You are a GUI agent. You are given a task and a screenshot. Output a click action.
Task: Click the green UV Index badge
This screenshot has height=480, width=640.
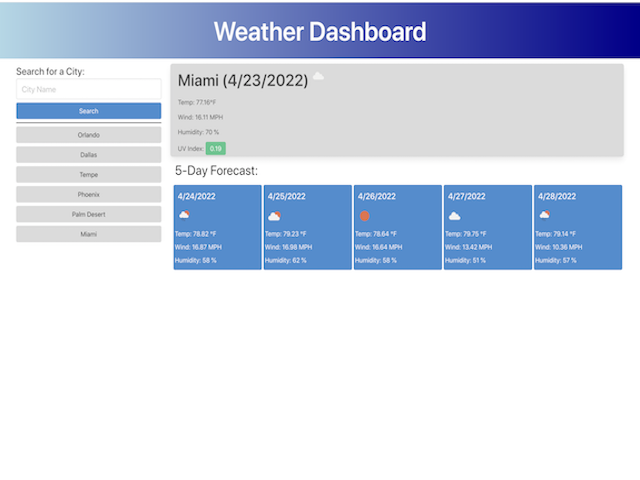point(215,148)
